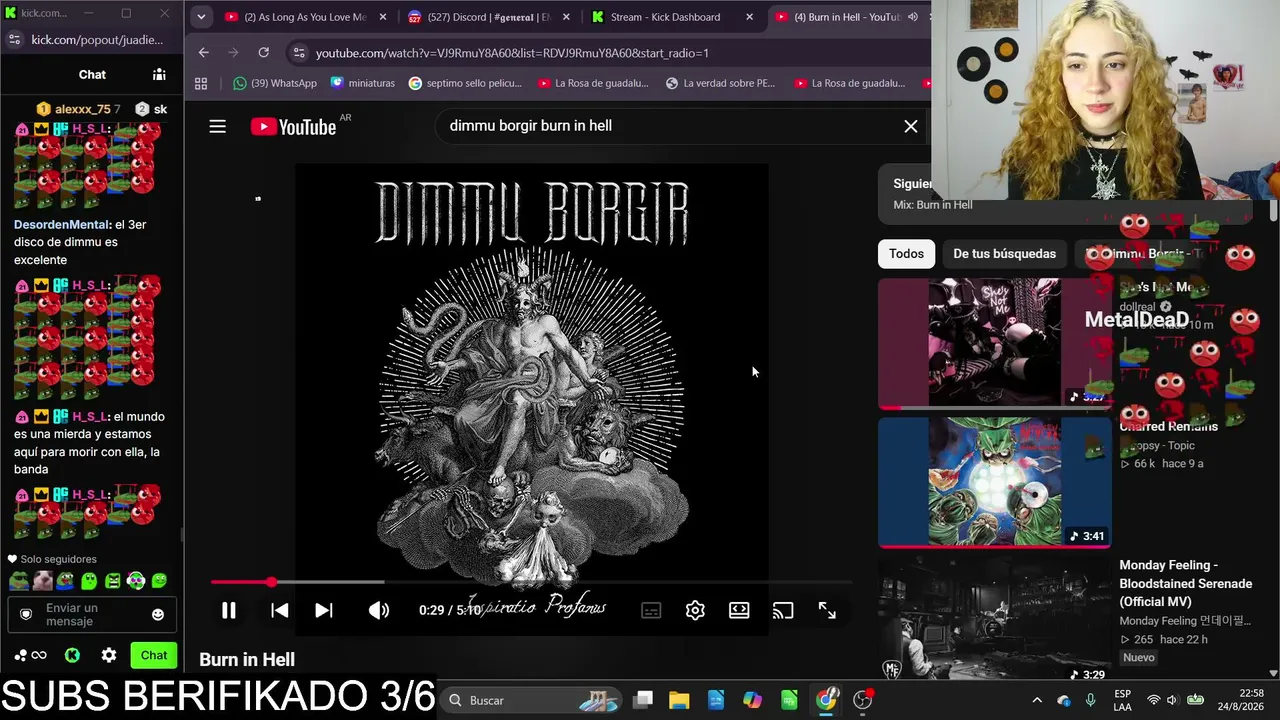Send message with the green Chat button
The width and height of the screenshot is (1280, 720).
point(154,655)
